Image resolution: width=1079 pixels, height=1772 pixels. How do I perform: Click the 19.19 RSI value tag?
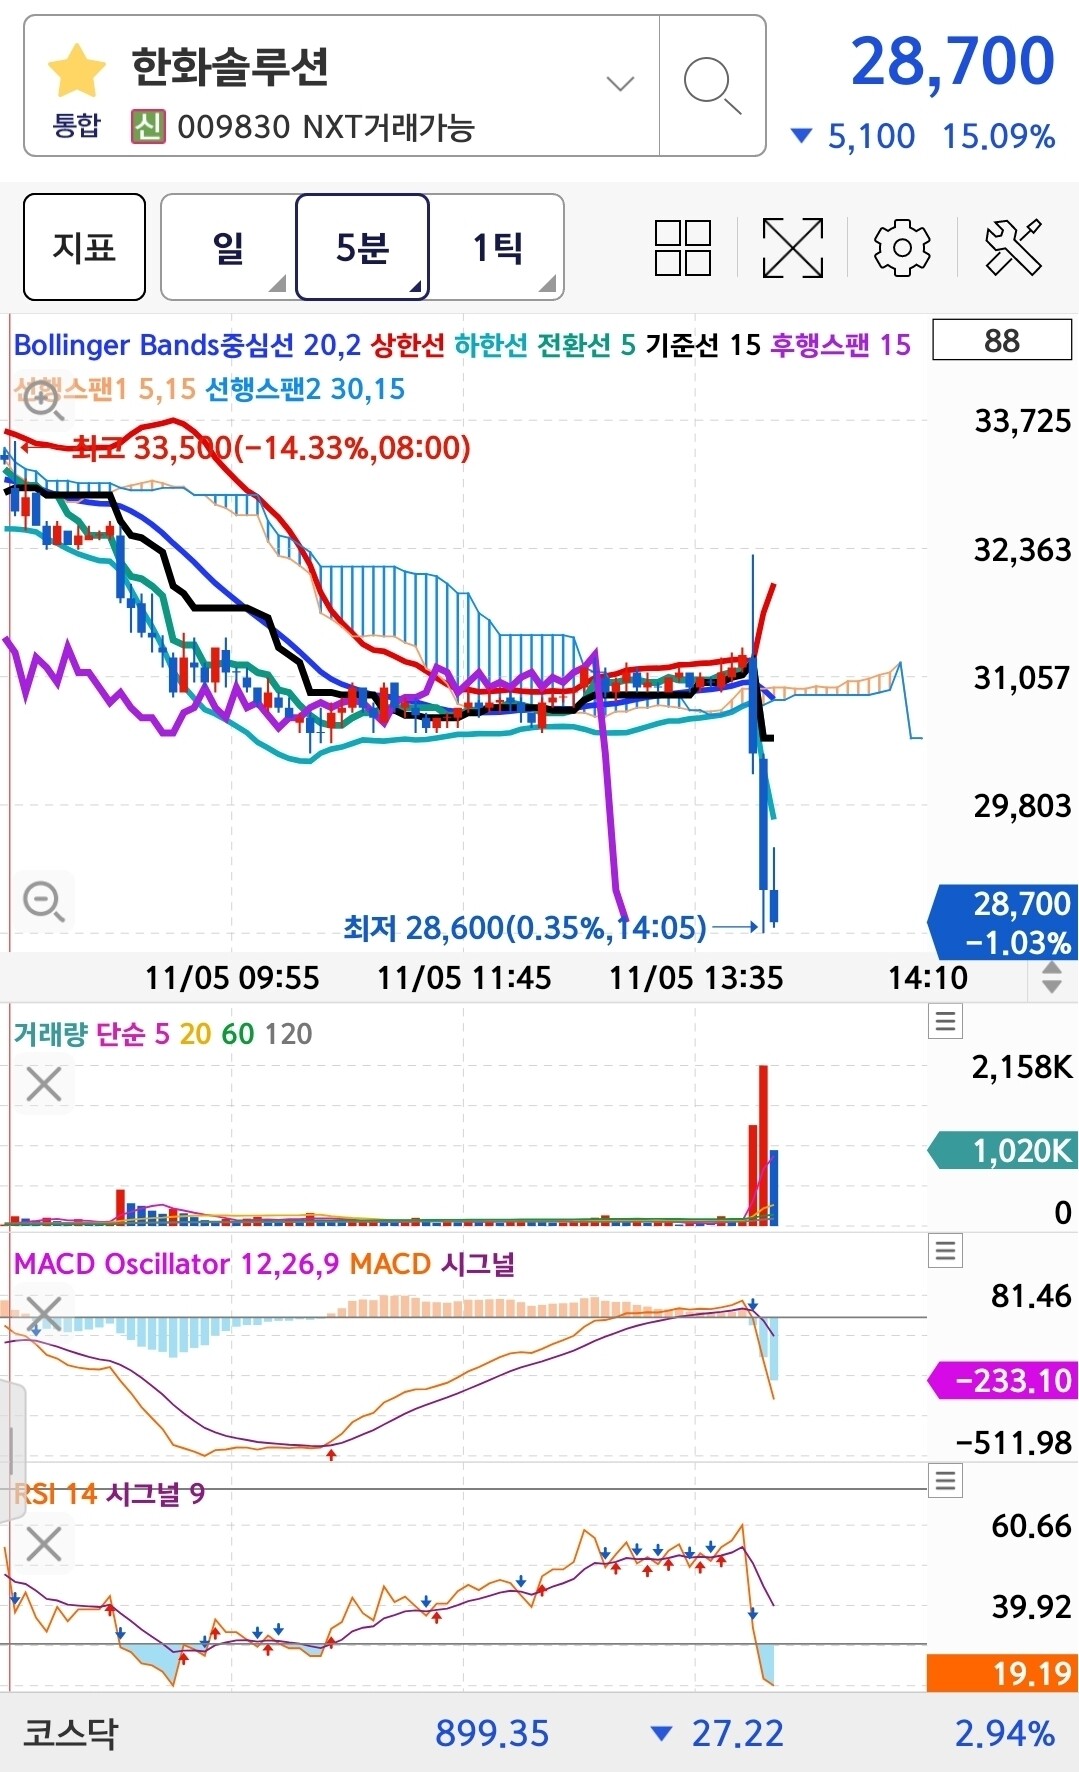pyautogui.click(x=1003, y=1673)
